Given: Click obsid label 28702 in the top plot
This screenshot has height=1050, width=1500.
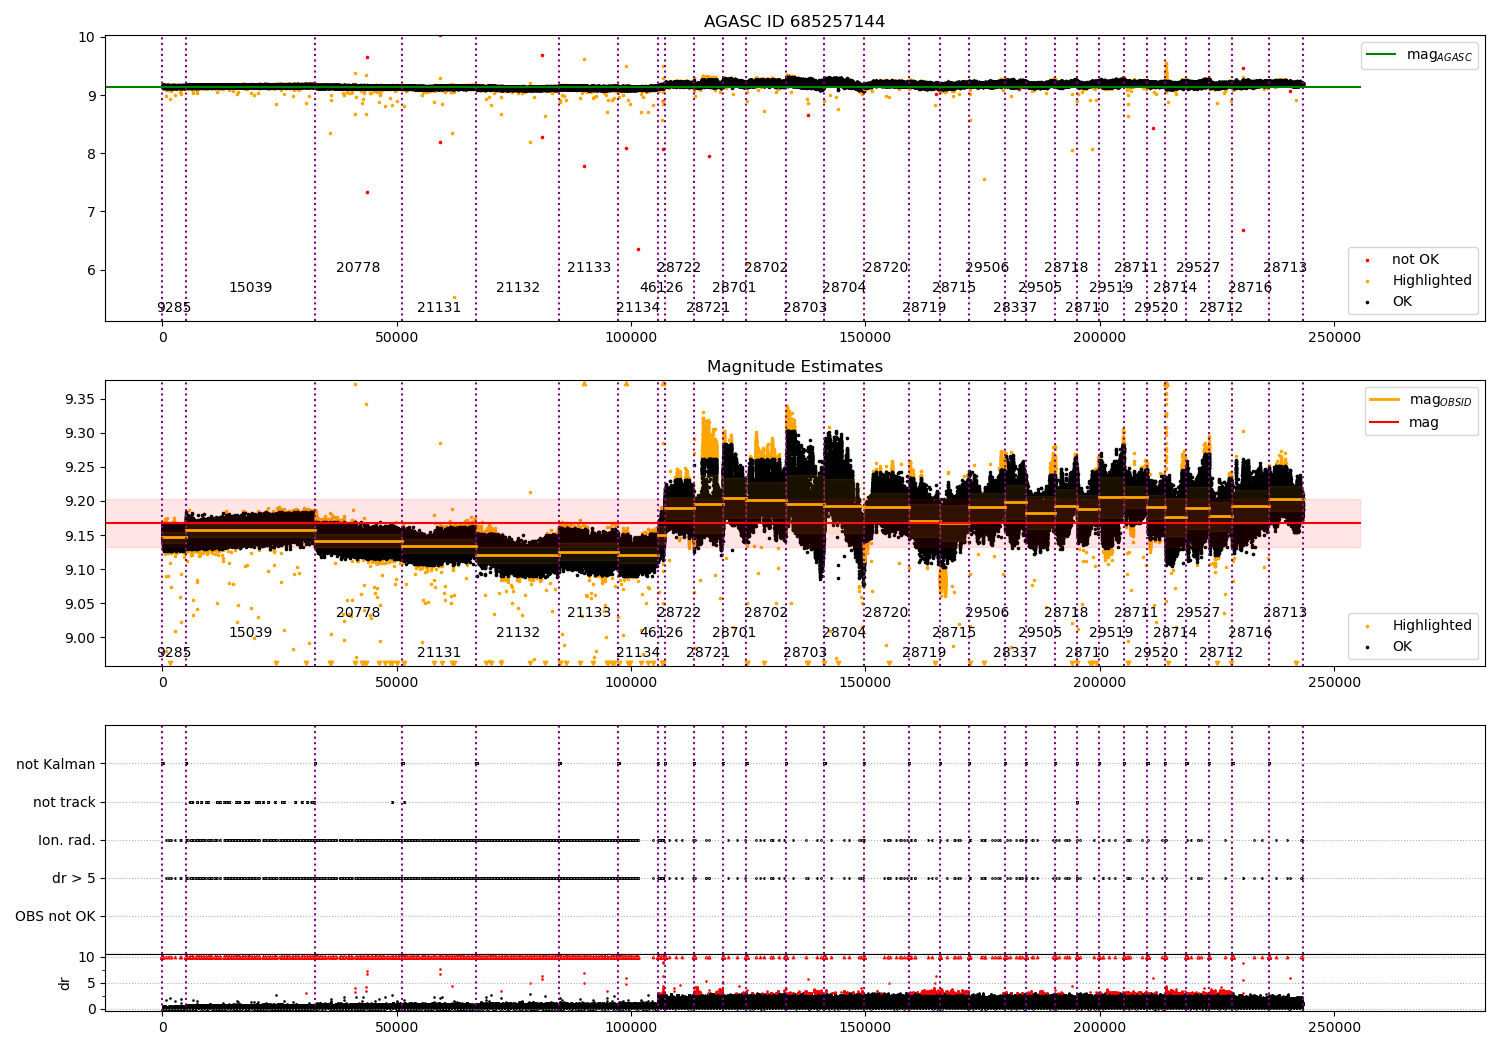Looking at the screenshot, I should click(x=766, y=267).
